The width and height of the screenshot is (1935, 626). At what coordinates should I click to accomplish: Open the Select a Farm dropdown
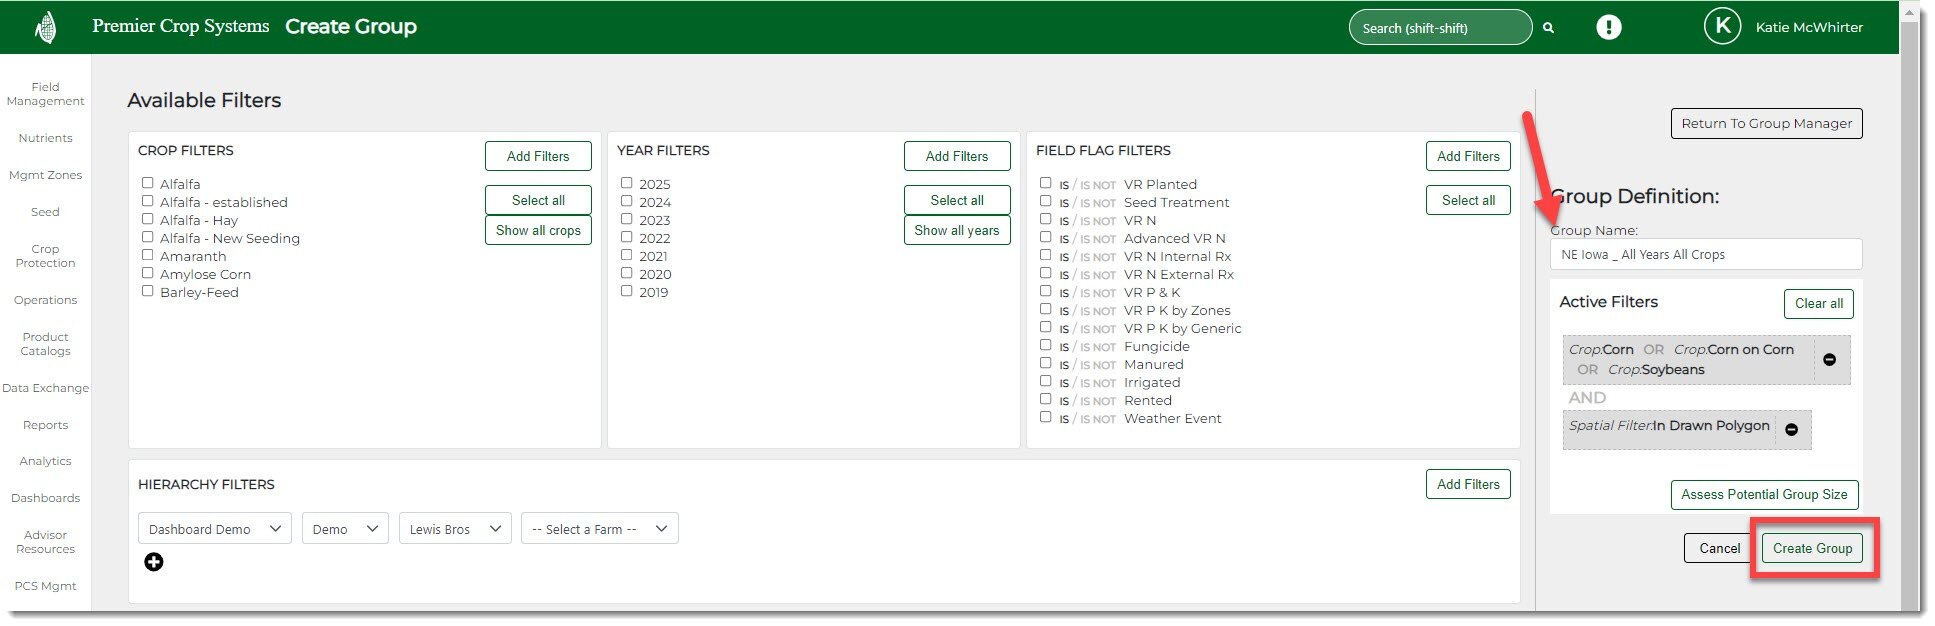(x=599, y=529)
